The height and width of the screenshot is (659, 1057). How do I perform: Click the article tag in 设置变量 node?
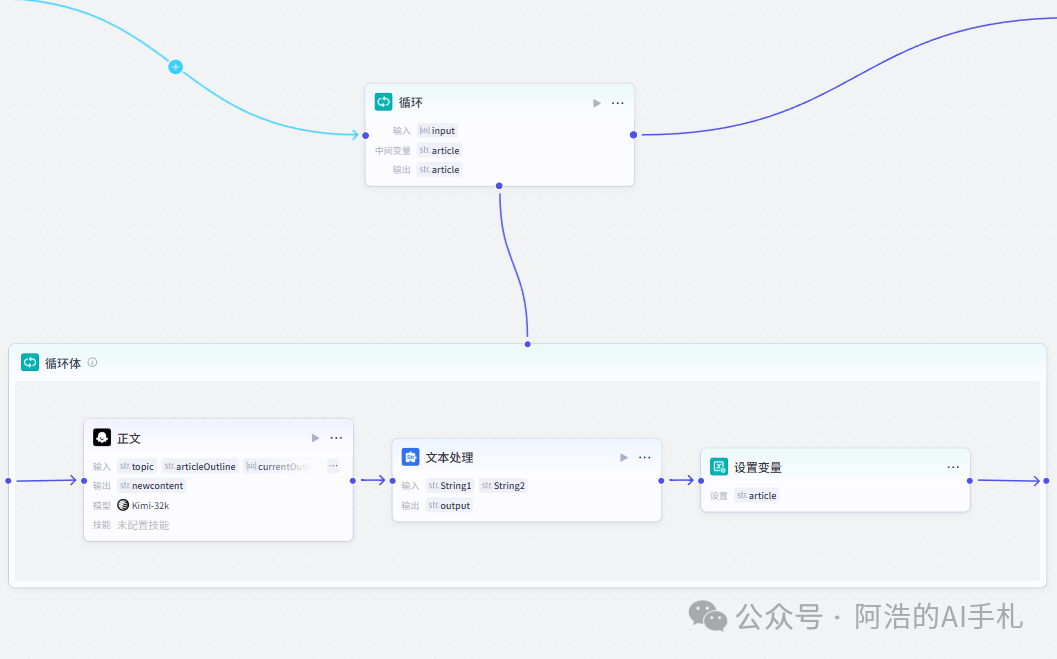[756, 495]
